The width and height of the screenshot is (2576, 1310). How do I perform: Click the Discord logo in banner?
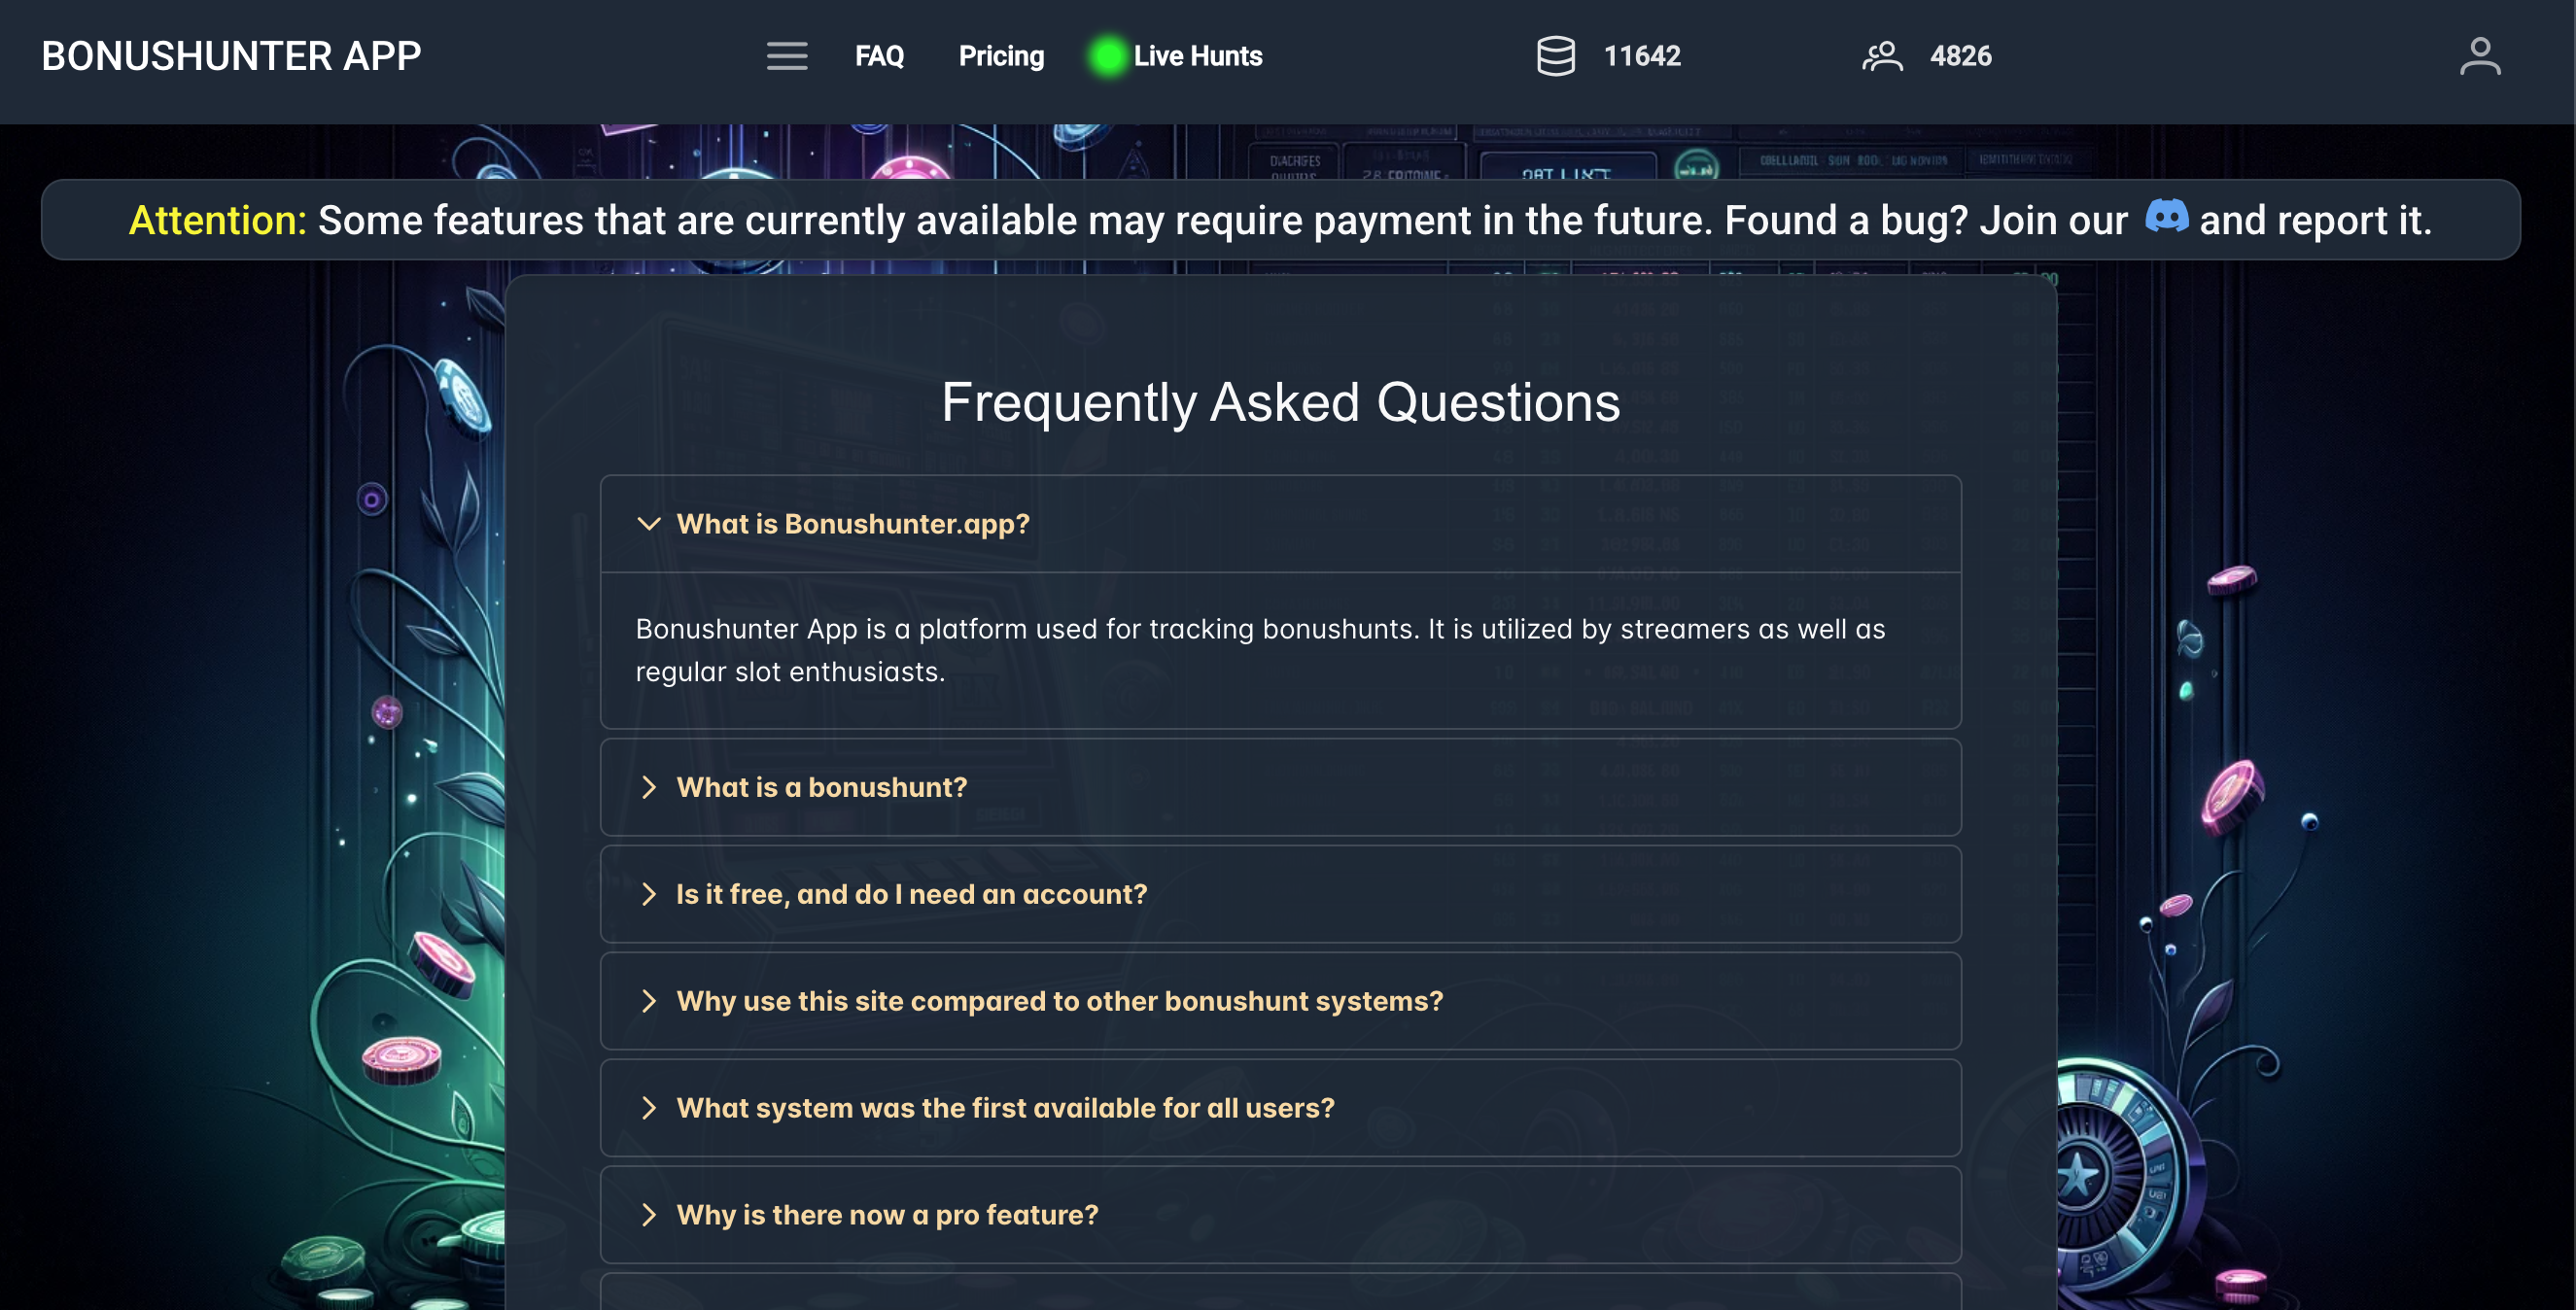pos(2166,217)
